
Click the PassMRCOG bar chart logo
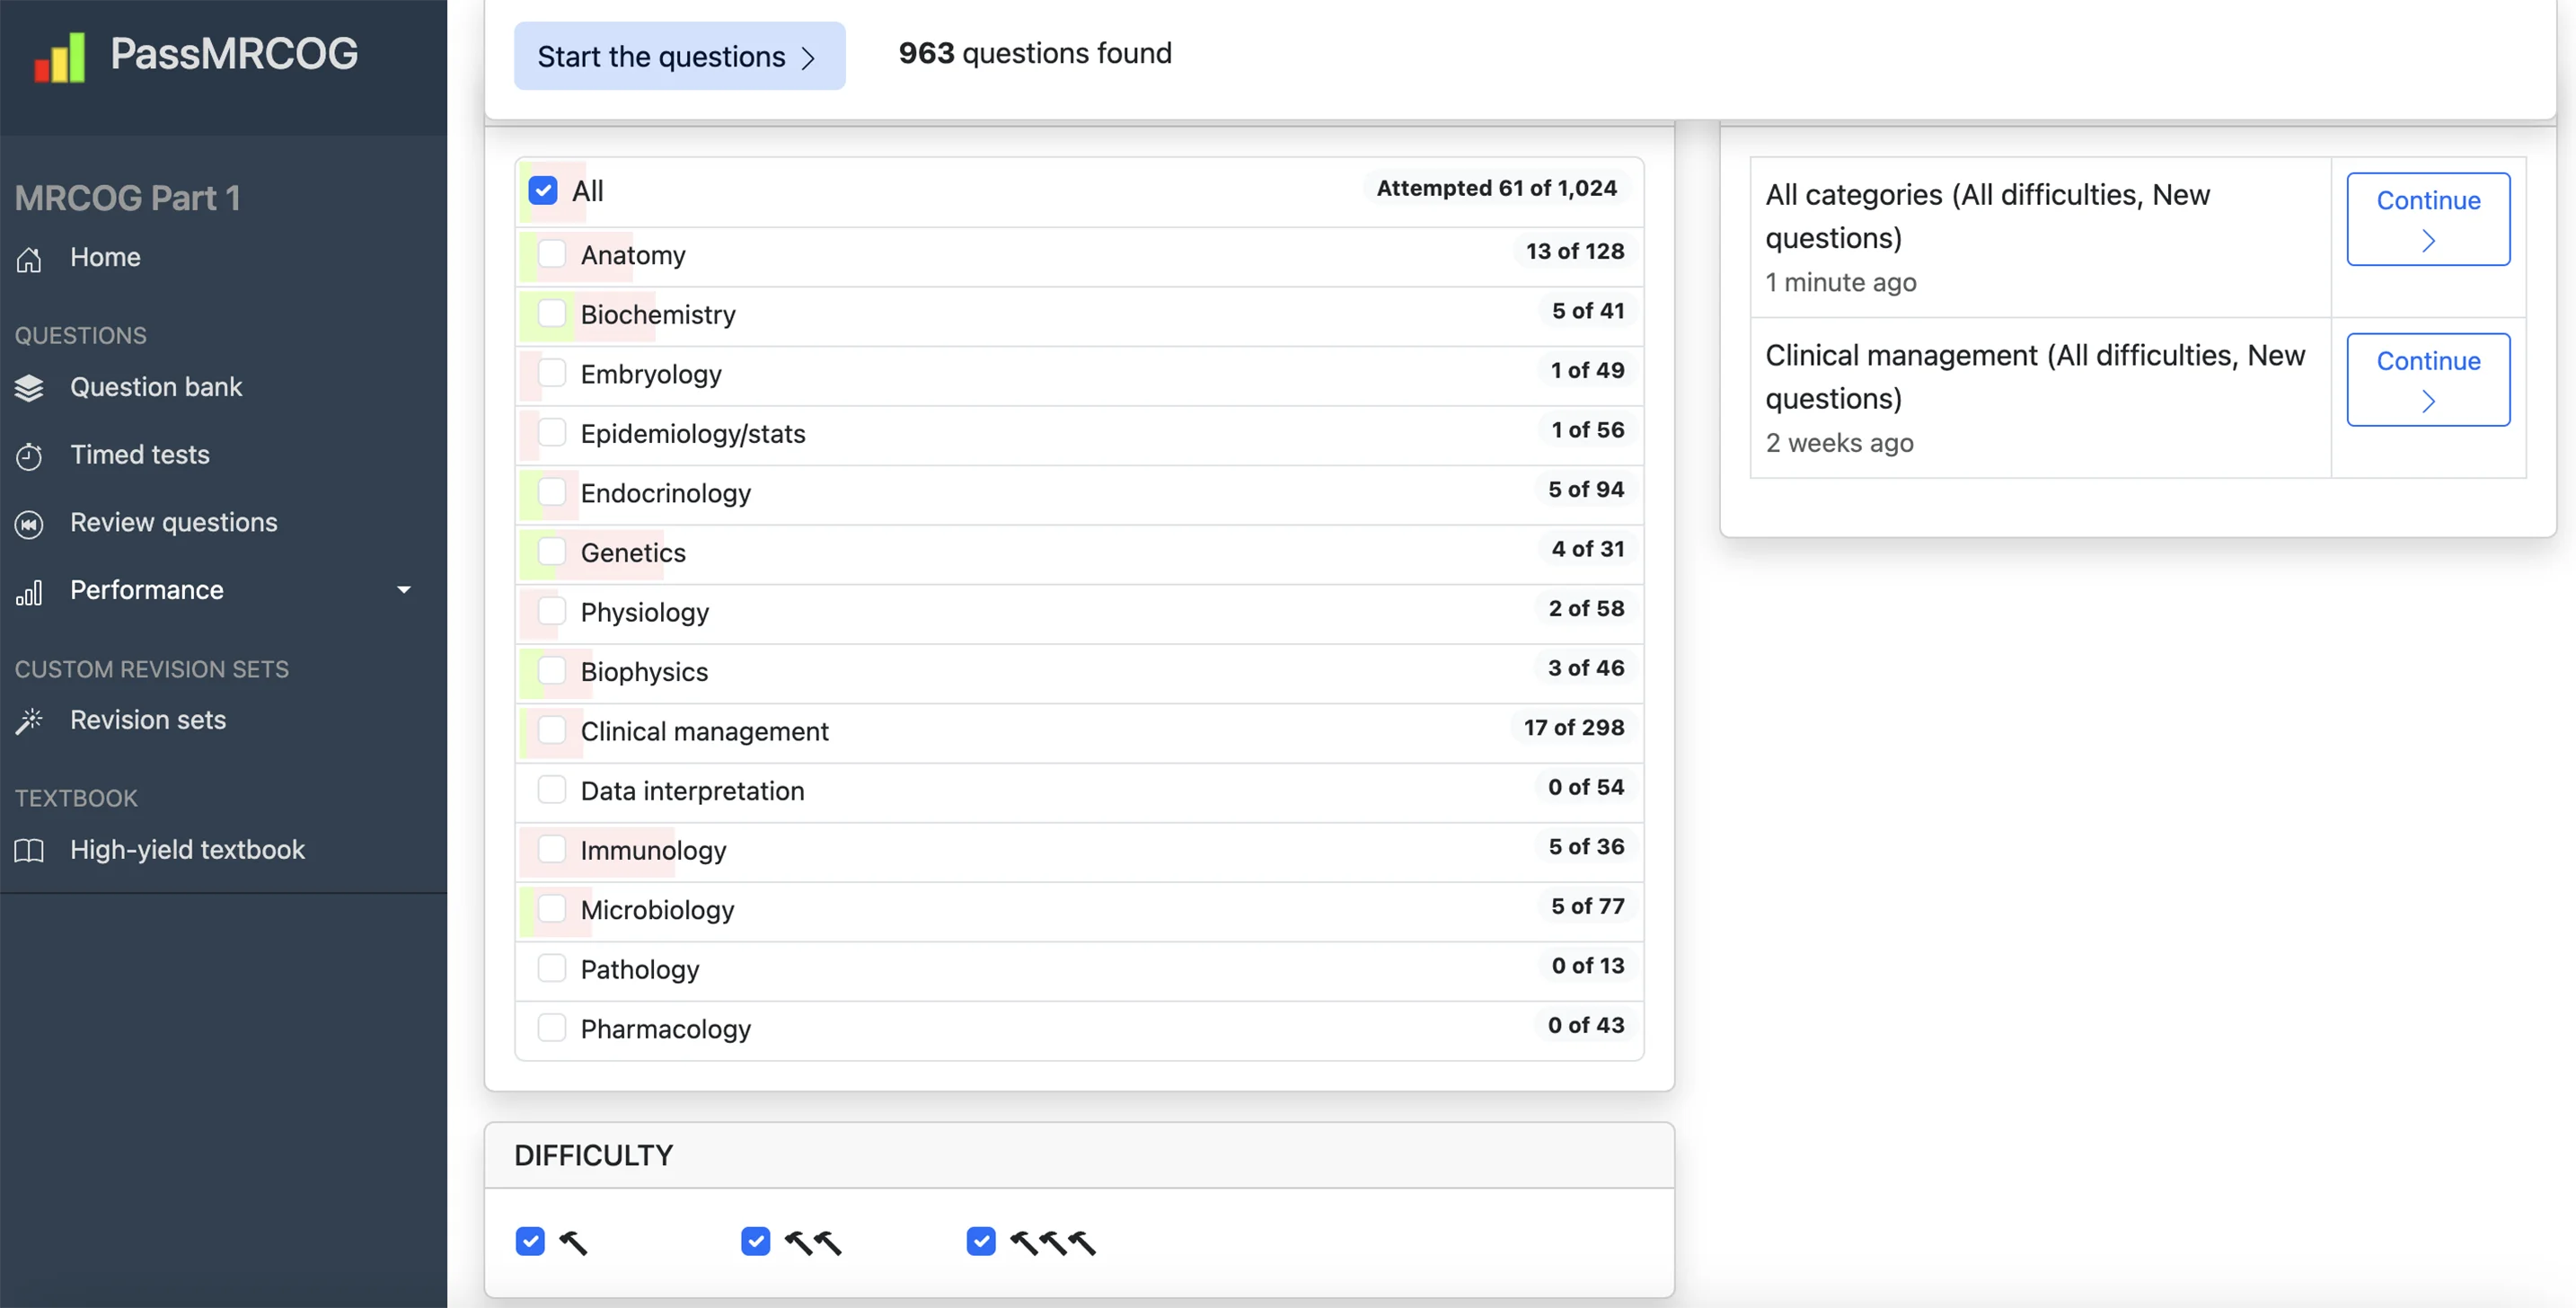coord(59,57)
